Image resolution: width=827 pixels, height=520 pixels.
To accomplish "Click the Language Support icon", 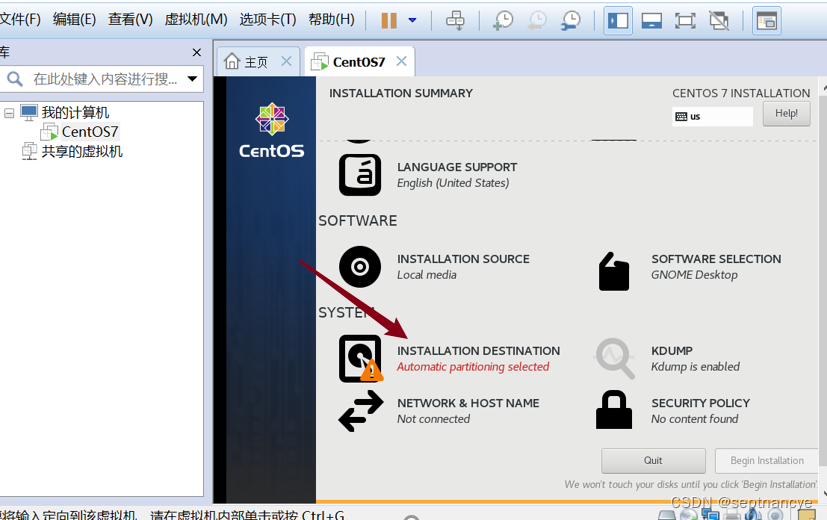I will [360, 175].
